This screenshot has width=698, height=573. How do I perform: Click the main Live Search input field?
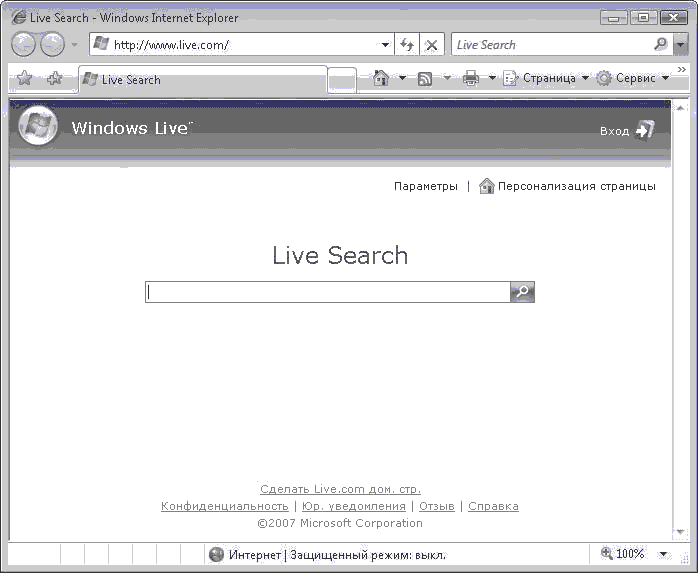[328, 292]
